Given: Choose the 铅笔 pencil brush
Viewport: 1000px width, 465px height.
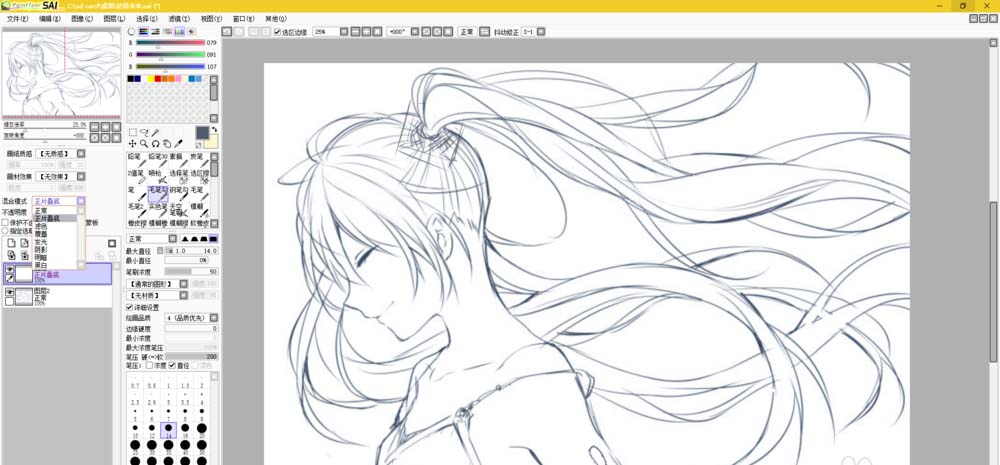Looking at the screenshot, I should tap(137, 159).
